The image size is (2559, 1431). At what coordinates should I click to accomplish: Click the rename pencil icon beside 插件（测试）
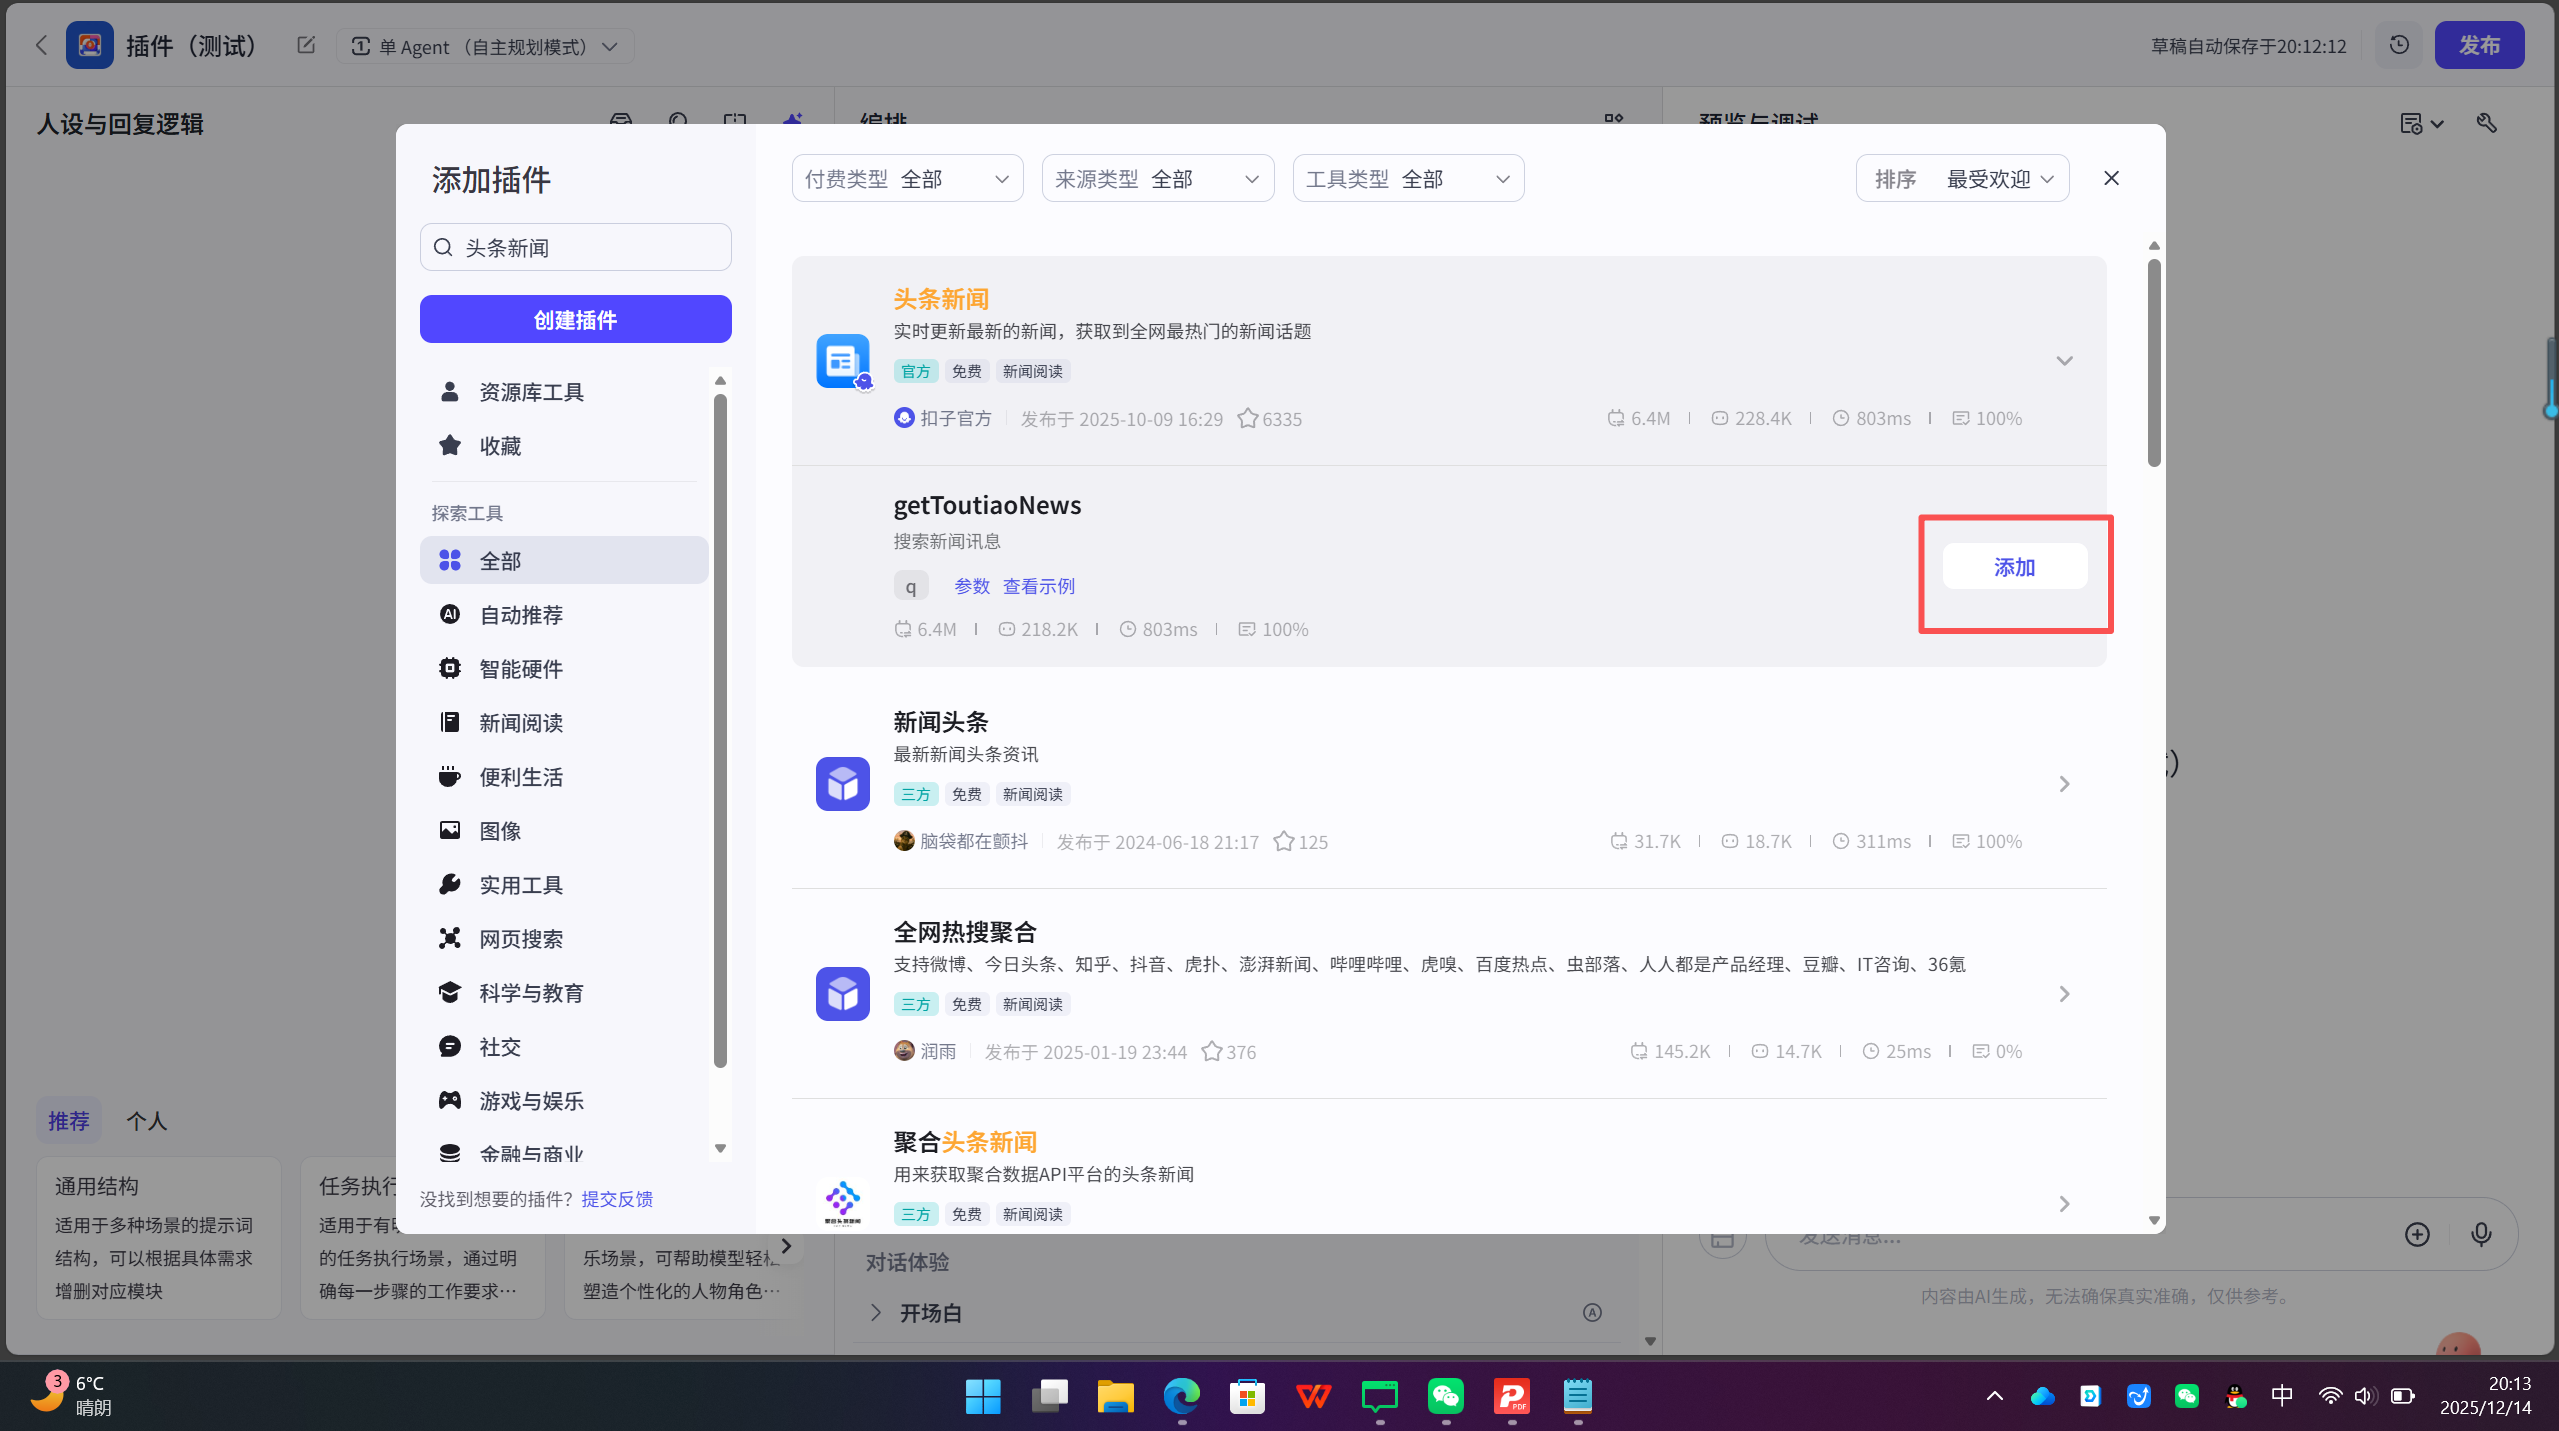[305, 45]
